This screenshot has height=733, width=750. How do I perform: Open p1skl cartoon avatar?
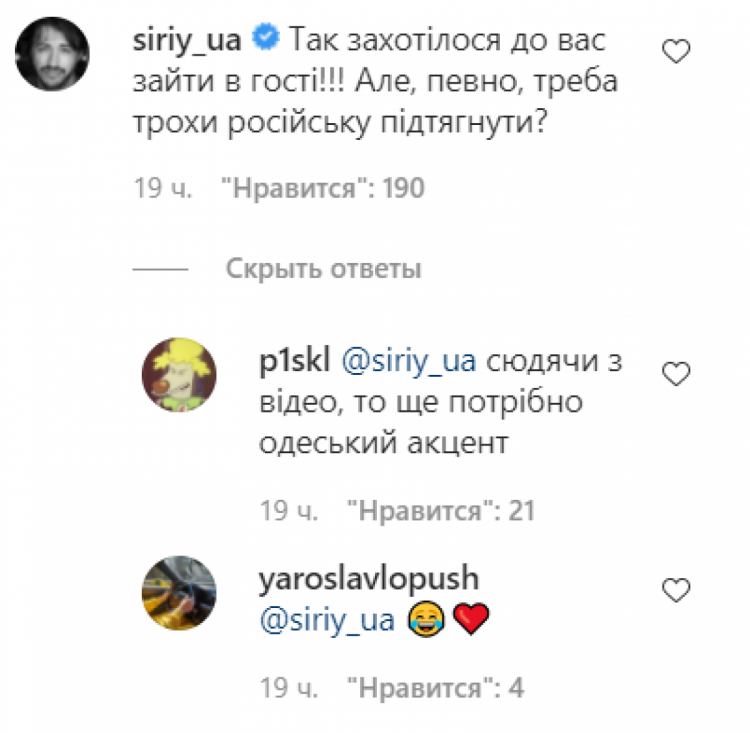pos(179,375)
